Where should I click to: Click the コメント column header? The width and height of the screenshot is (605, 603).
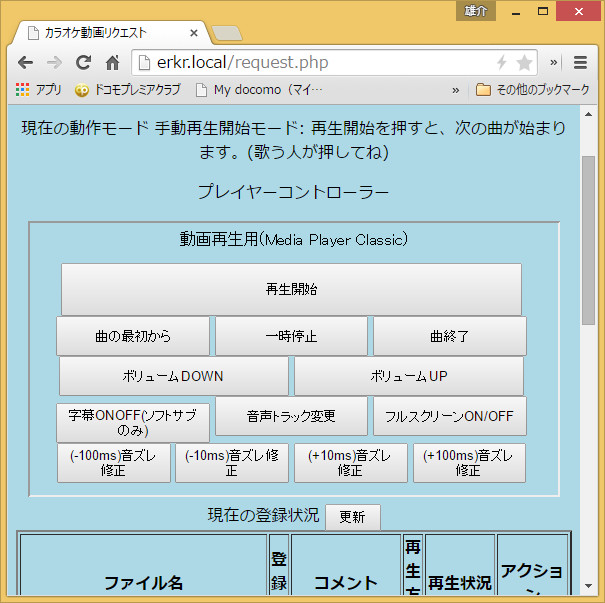click(346, 582)
